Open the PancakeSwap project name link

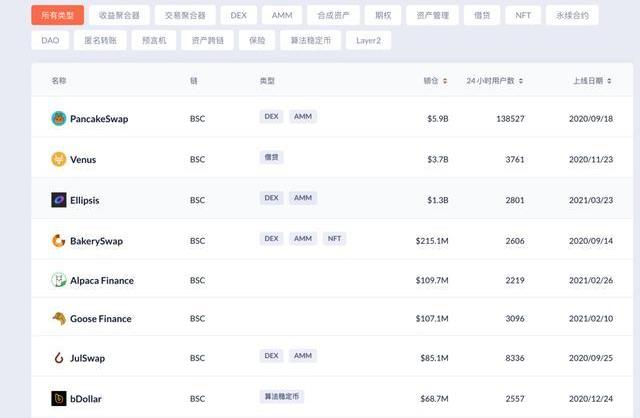(99, 119)
